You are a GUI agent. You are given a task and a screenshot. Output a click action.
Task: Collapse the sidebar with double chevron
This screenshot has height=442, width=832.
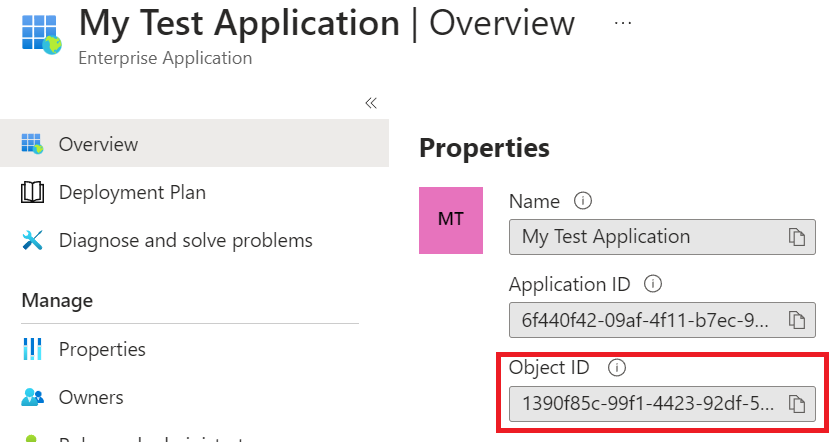370,102
